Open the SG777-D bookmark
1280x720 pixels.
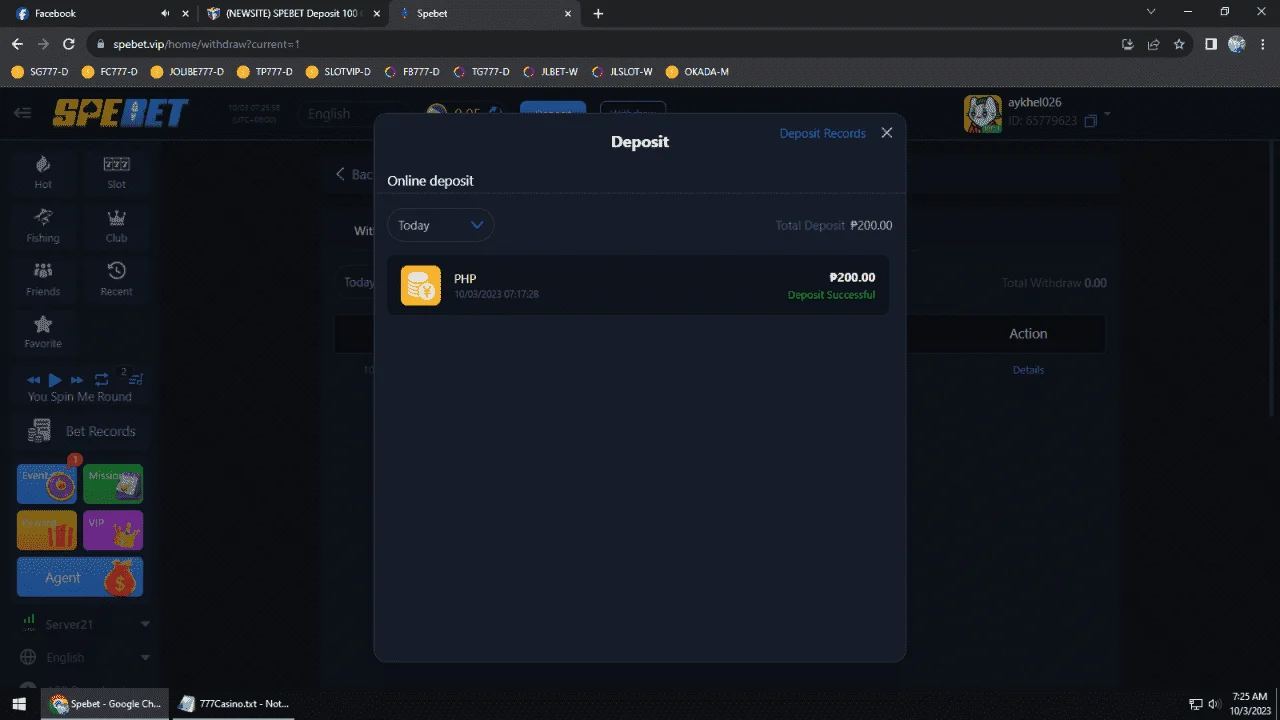(x=40, y=72)
